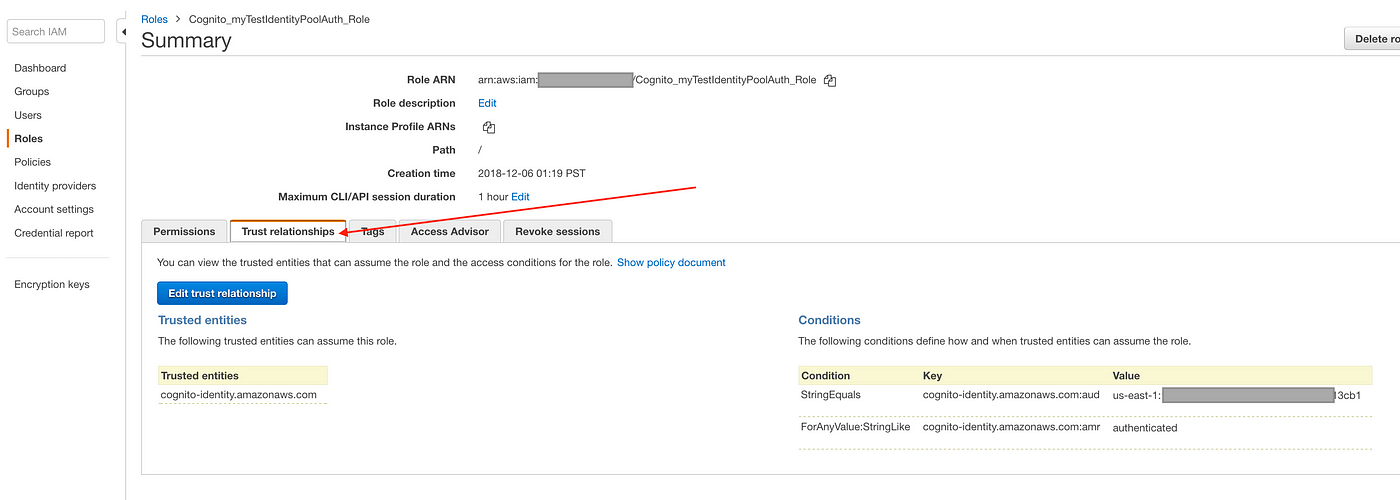This screenshot has height=500, width=1400.
Task: Open Account settings page
Action: click(54, 209)
